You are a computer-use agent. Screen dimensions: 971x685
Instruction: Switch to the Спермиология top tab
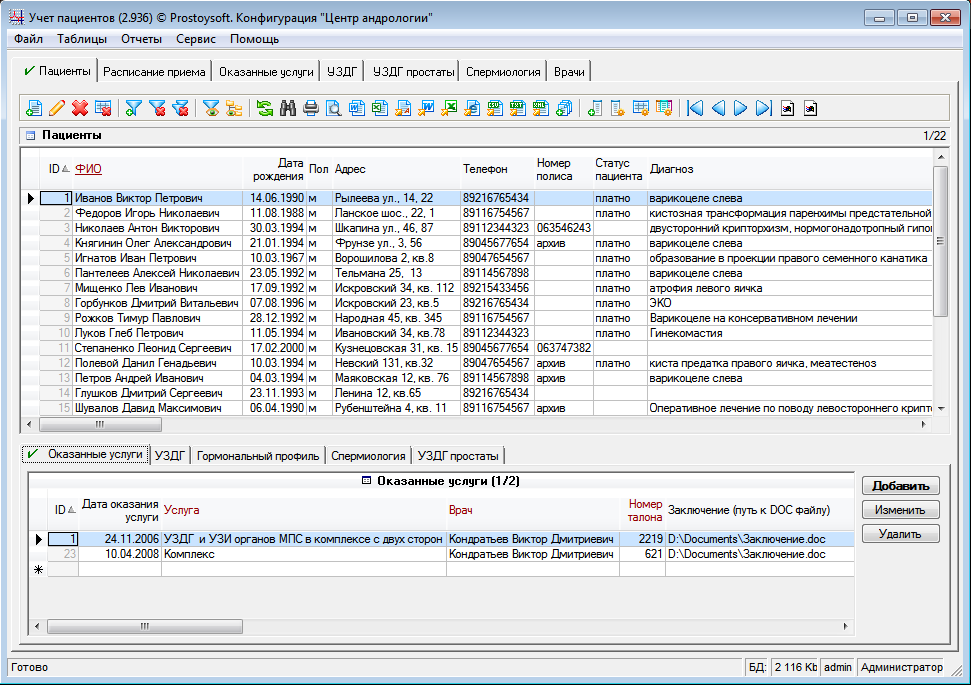pos(505,71)
